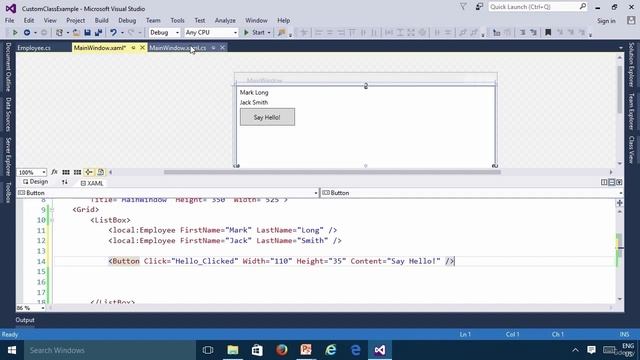Screen dimensions: 640x360
Task: Collapse pane icon at right of XAML bar
Action: tap(619, 182)
